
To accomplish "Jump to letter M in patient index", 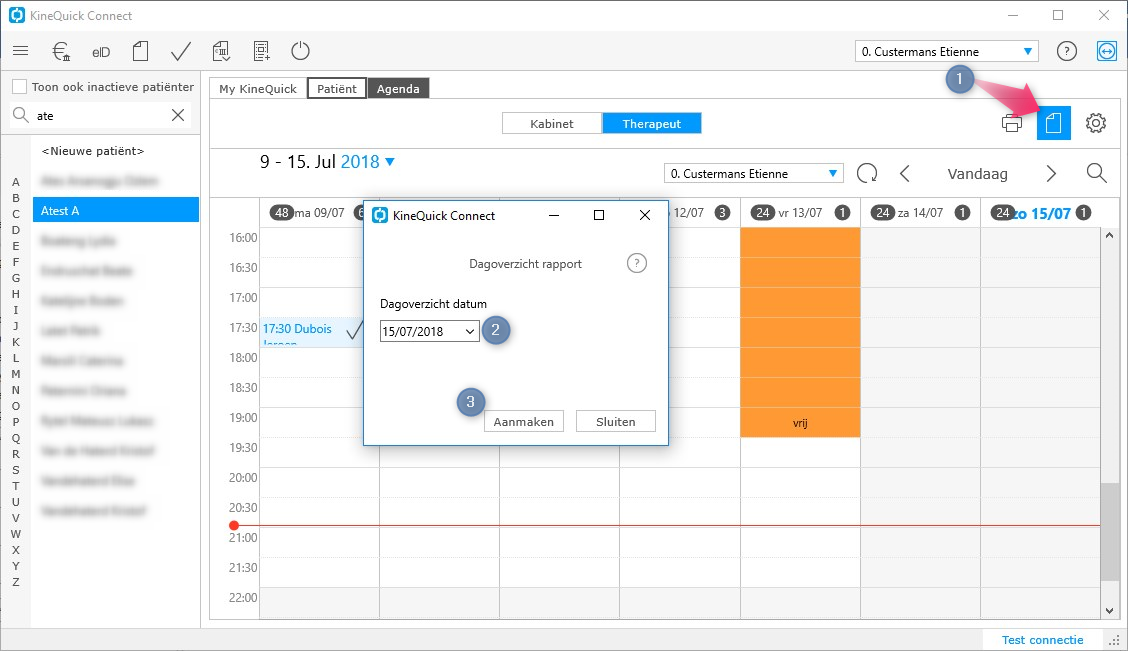I will [16, 374].
